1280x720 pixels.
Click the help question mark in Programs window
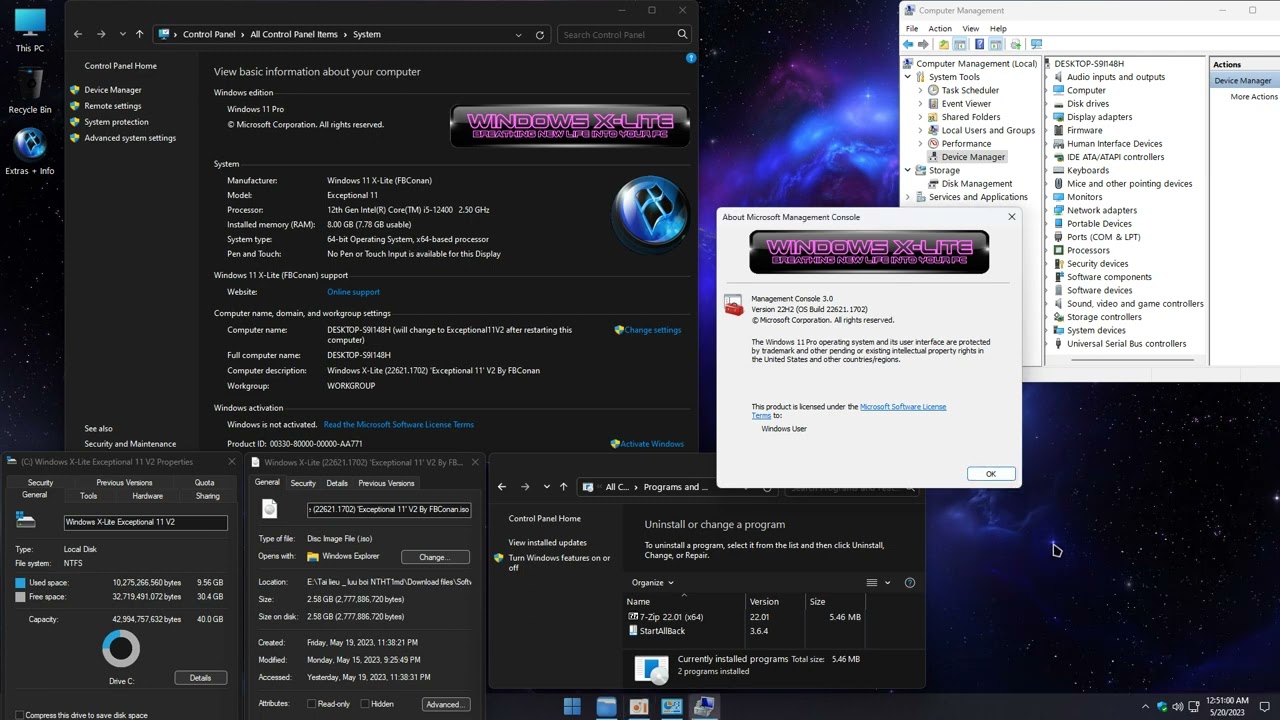click(x=909, y=582)
